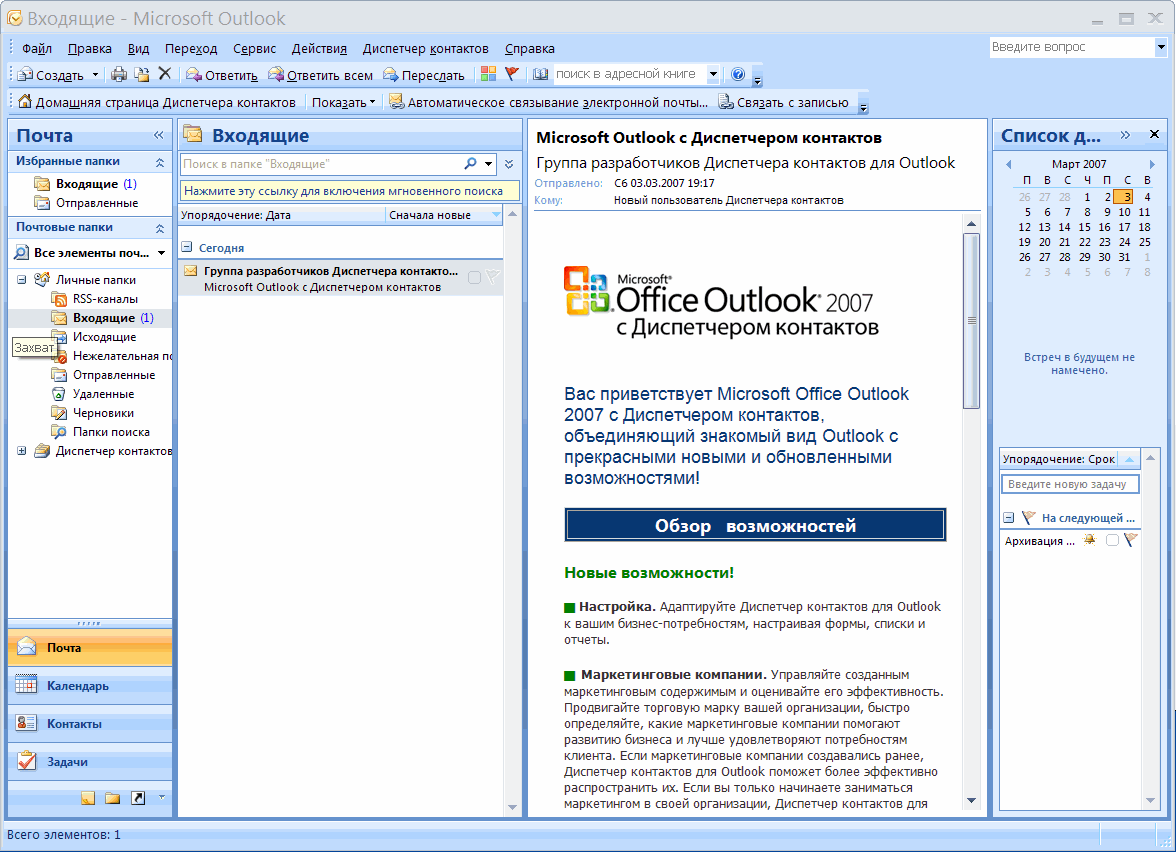Click the Folder List icon below navigation buttons
The image size is (1176, 852).
112,798
